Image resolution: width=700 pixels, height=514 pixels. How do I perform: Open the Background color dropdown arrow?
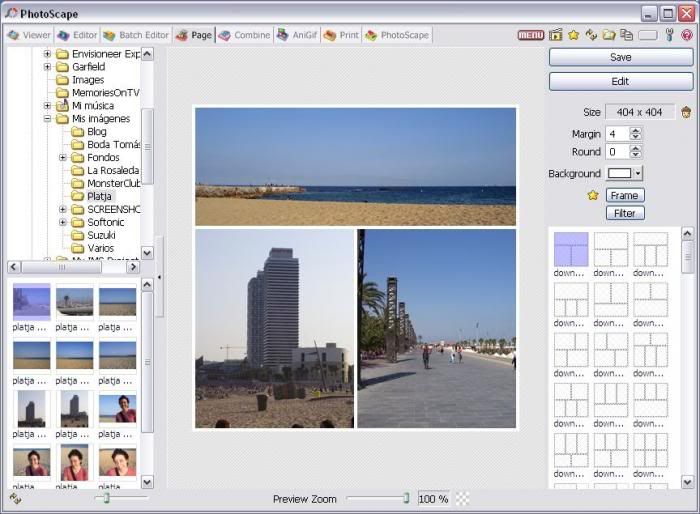tap(638, 173)
